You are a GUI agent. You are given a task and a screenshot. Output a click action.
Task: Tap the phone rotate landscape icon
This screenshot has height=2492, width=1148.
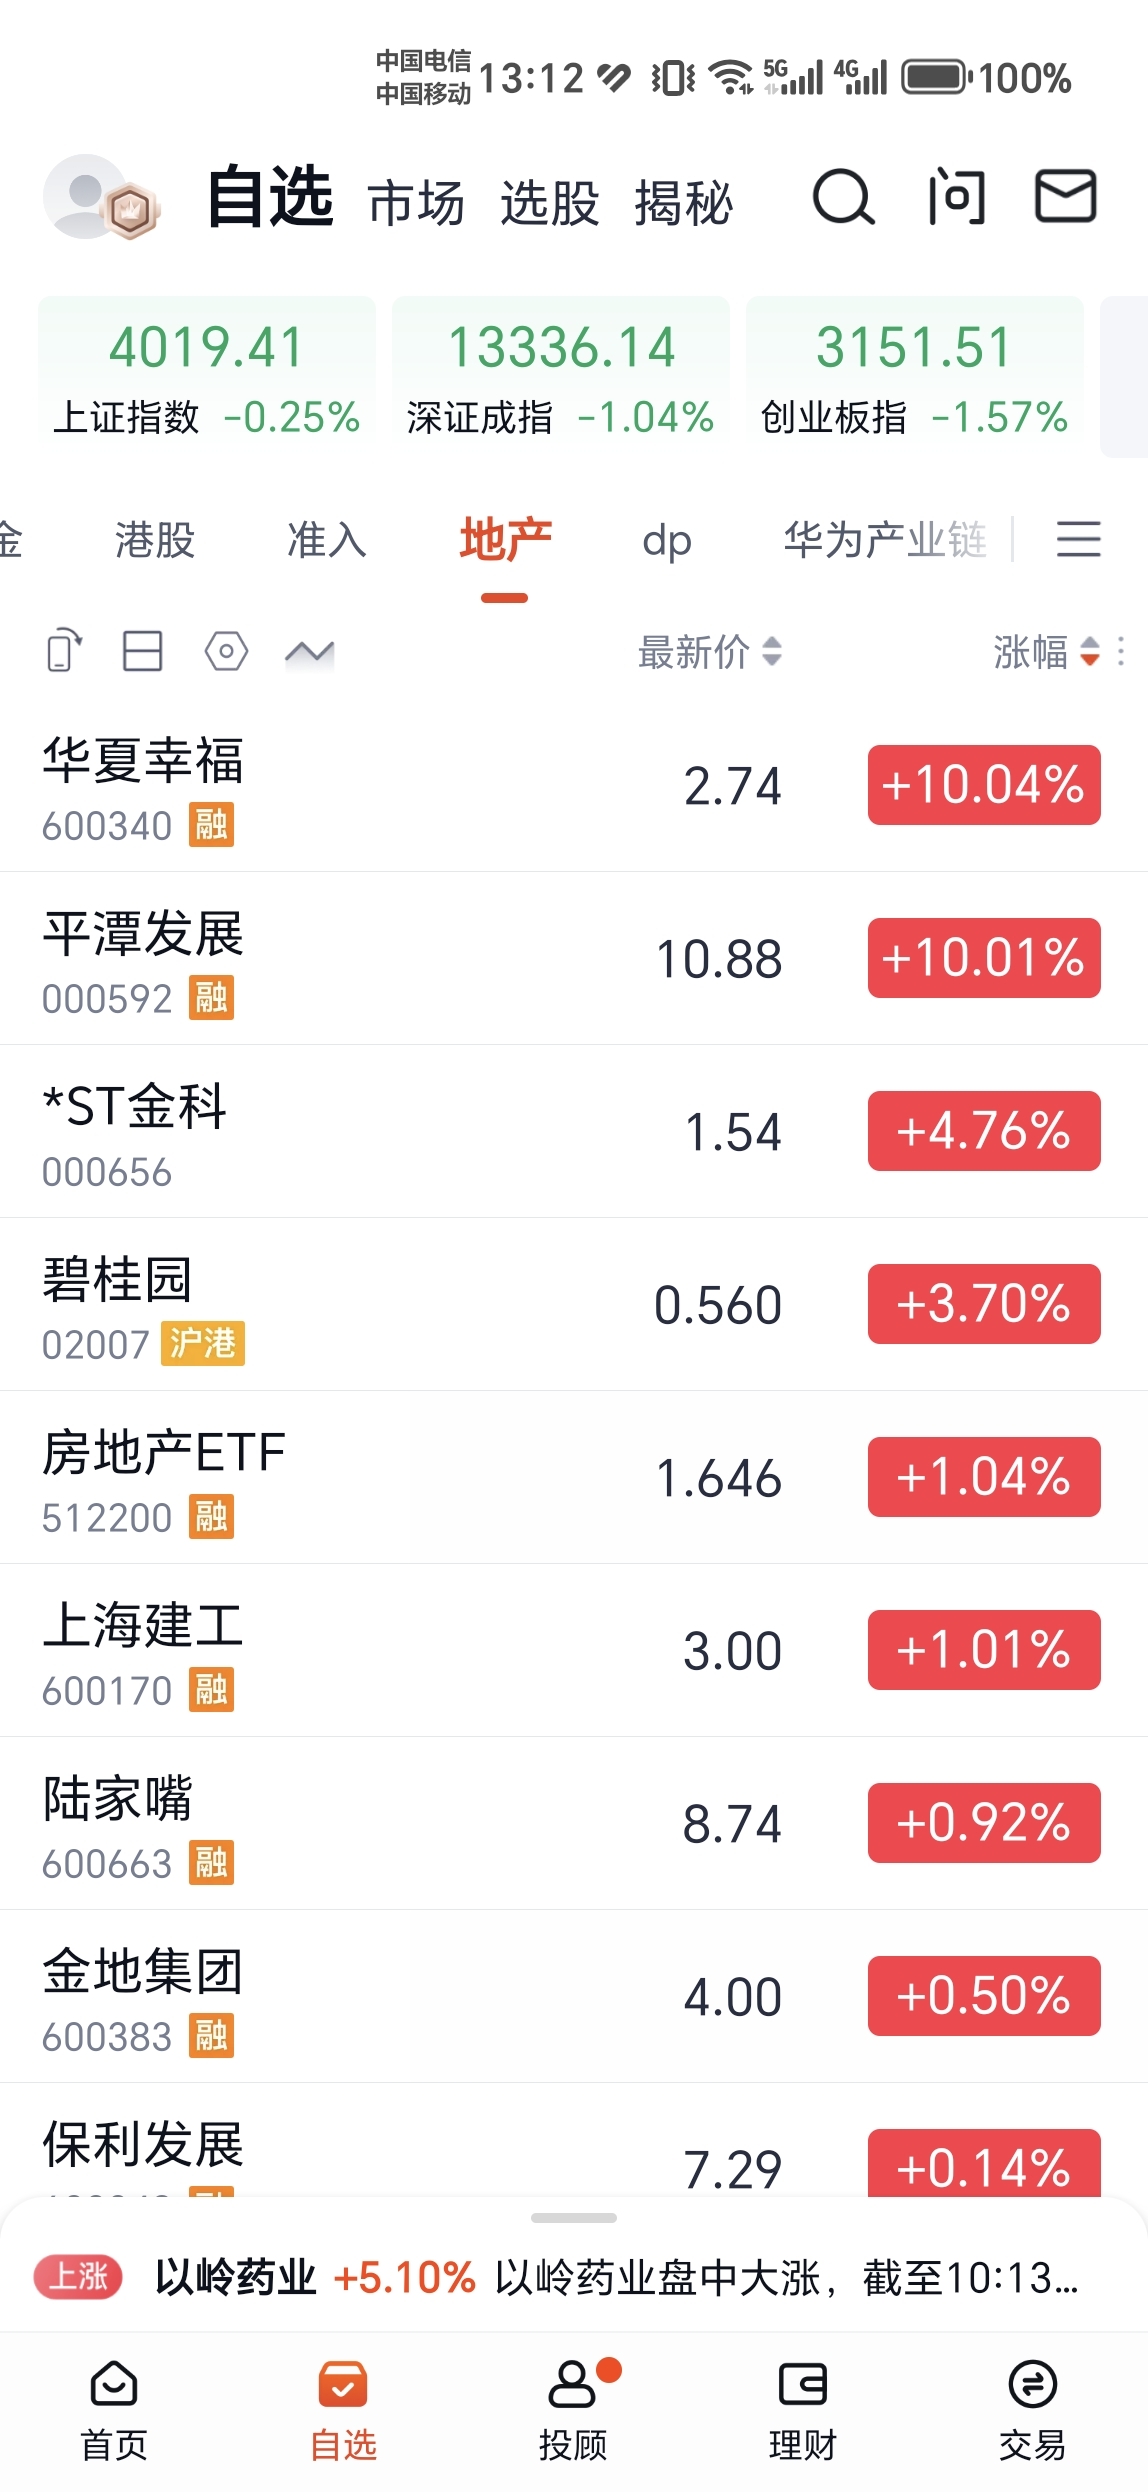[64, 652]
